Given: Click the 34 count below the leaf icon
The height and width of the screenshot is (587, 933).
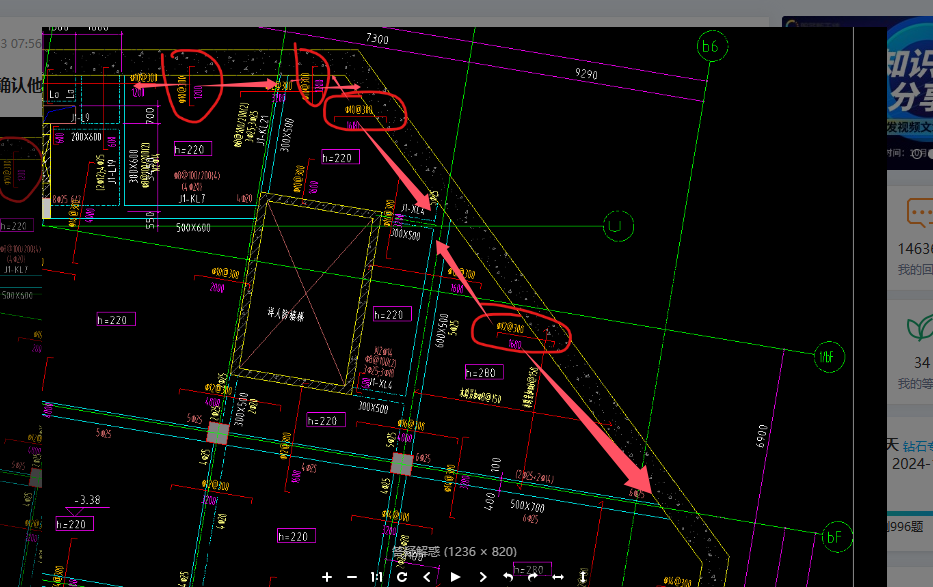Looking at the screenshot, I should 922,362.
